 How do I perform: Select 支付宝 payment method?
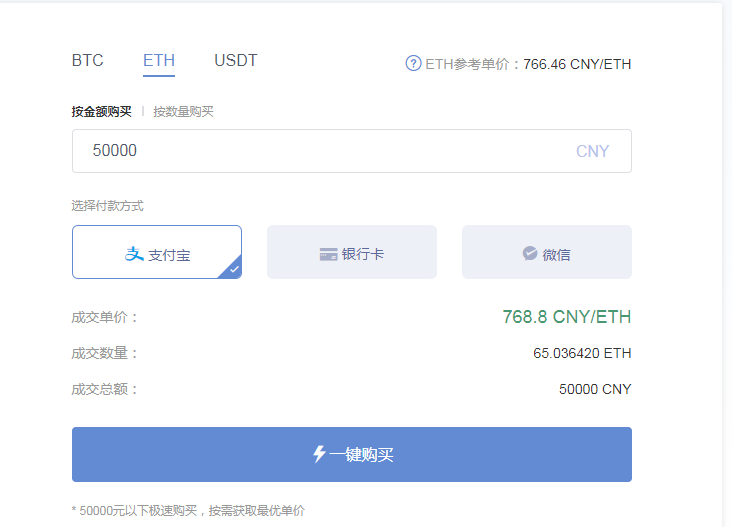pyautogui.click(x=157, y=252)
